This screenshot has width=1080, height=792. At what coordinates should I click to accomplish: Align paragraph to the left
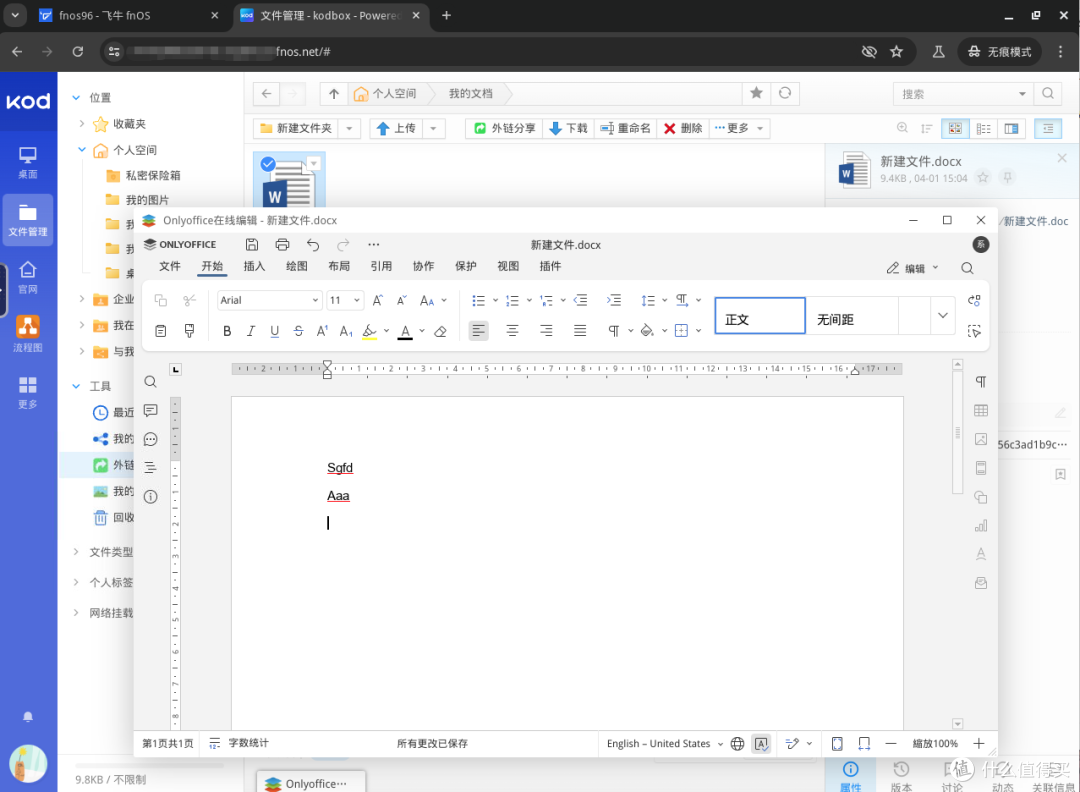point(479,331)
